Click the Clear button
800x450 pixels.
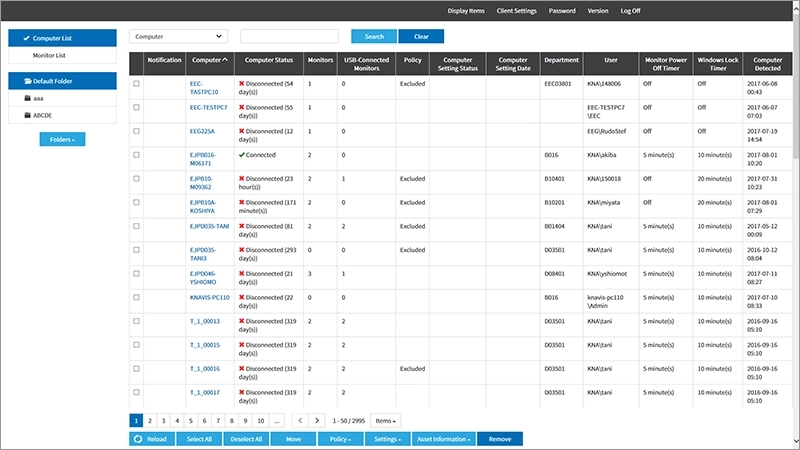pos(421,36)
